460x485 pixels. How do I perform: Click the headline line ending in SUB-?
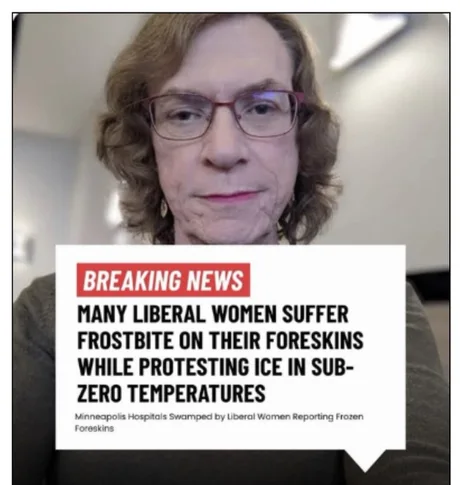pos(215,366)
